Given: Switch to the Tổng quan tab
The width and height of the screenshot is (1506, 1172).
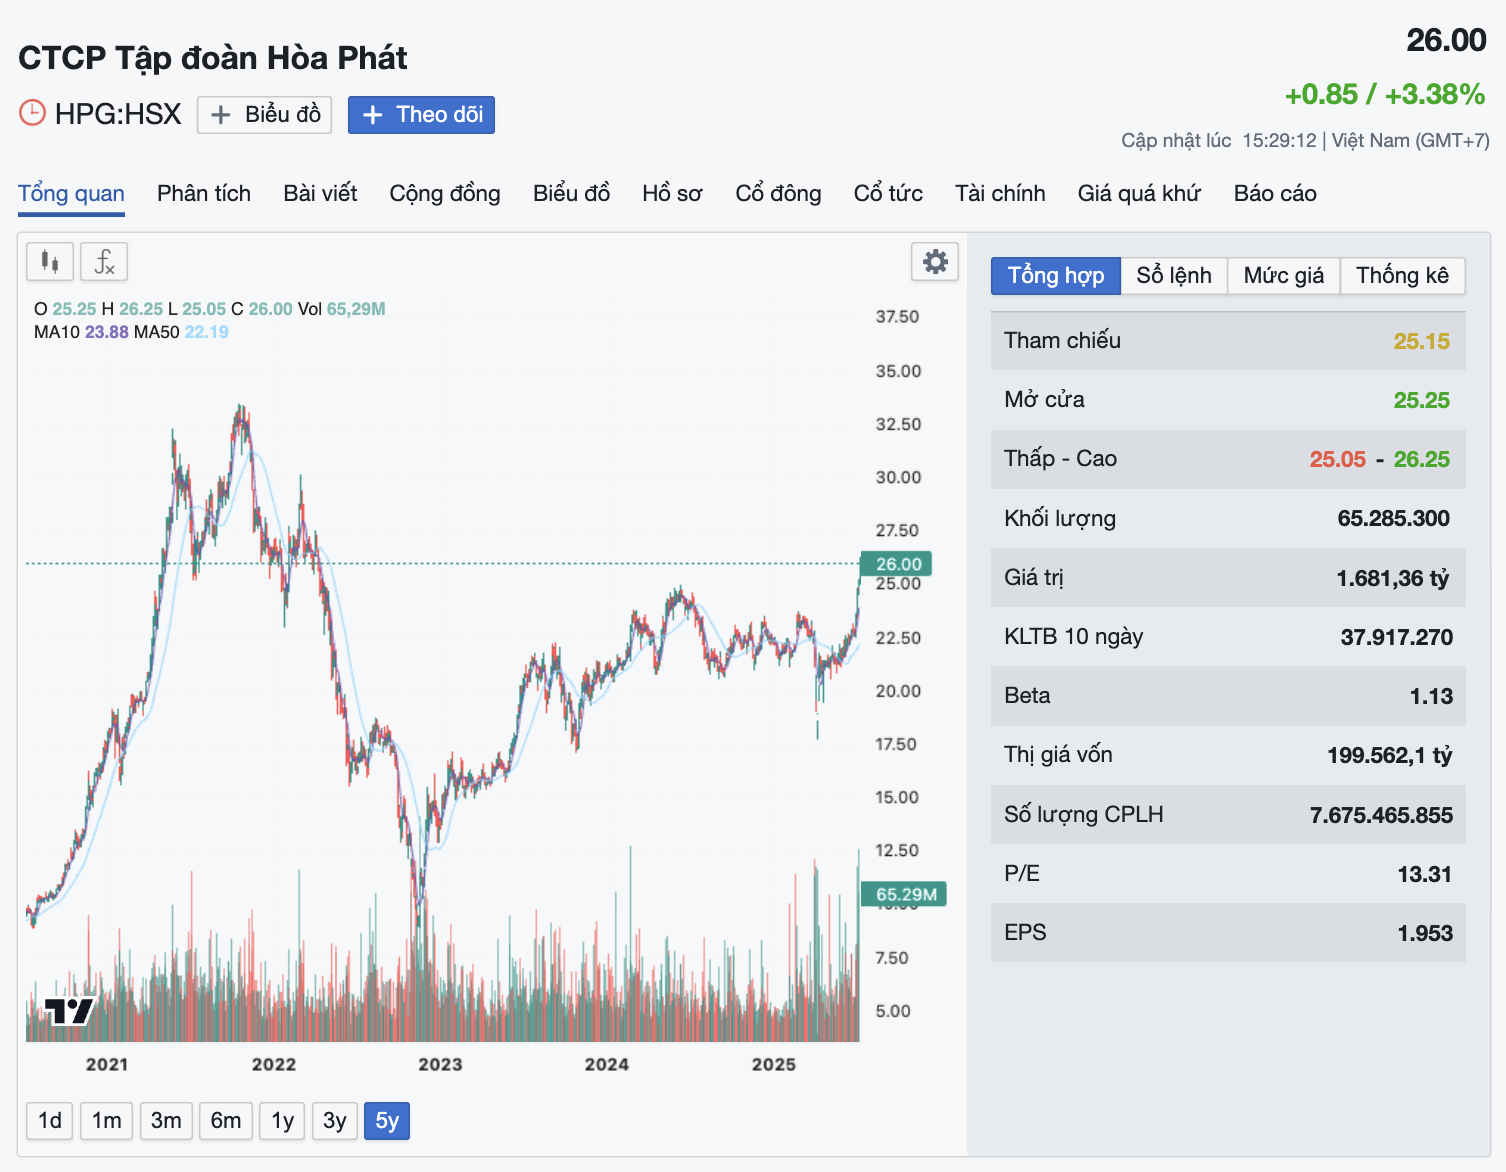Looking at the screenshot, I should click(x=71, y=193).
